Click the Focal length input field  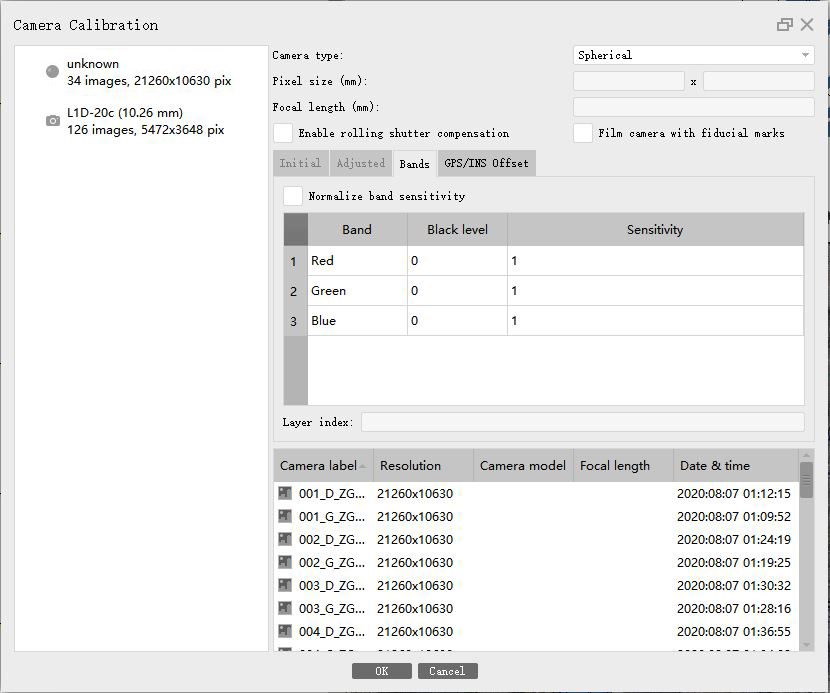tap(693, 107)
